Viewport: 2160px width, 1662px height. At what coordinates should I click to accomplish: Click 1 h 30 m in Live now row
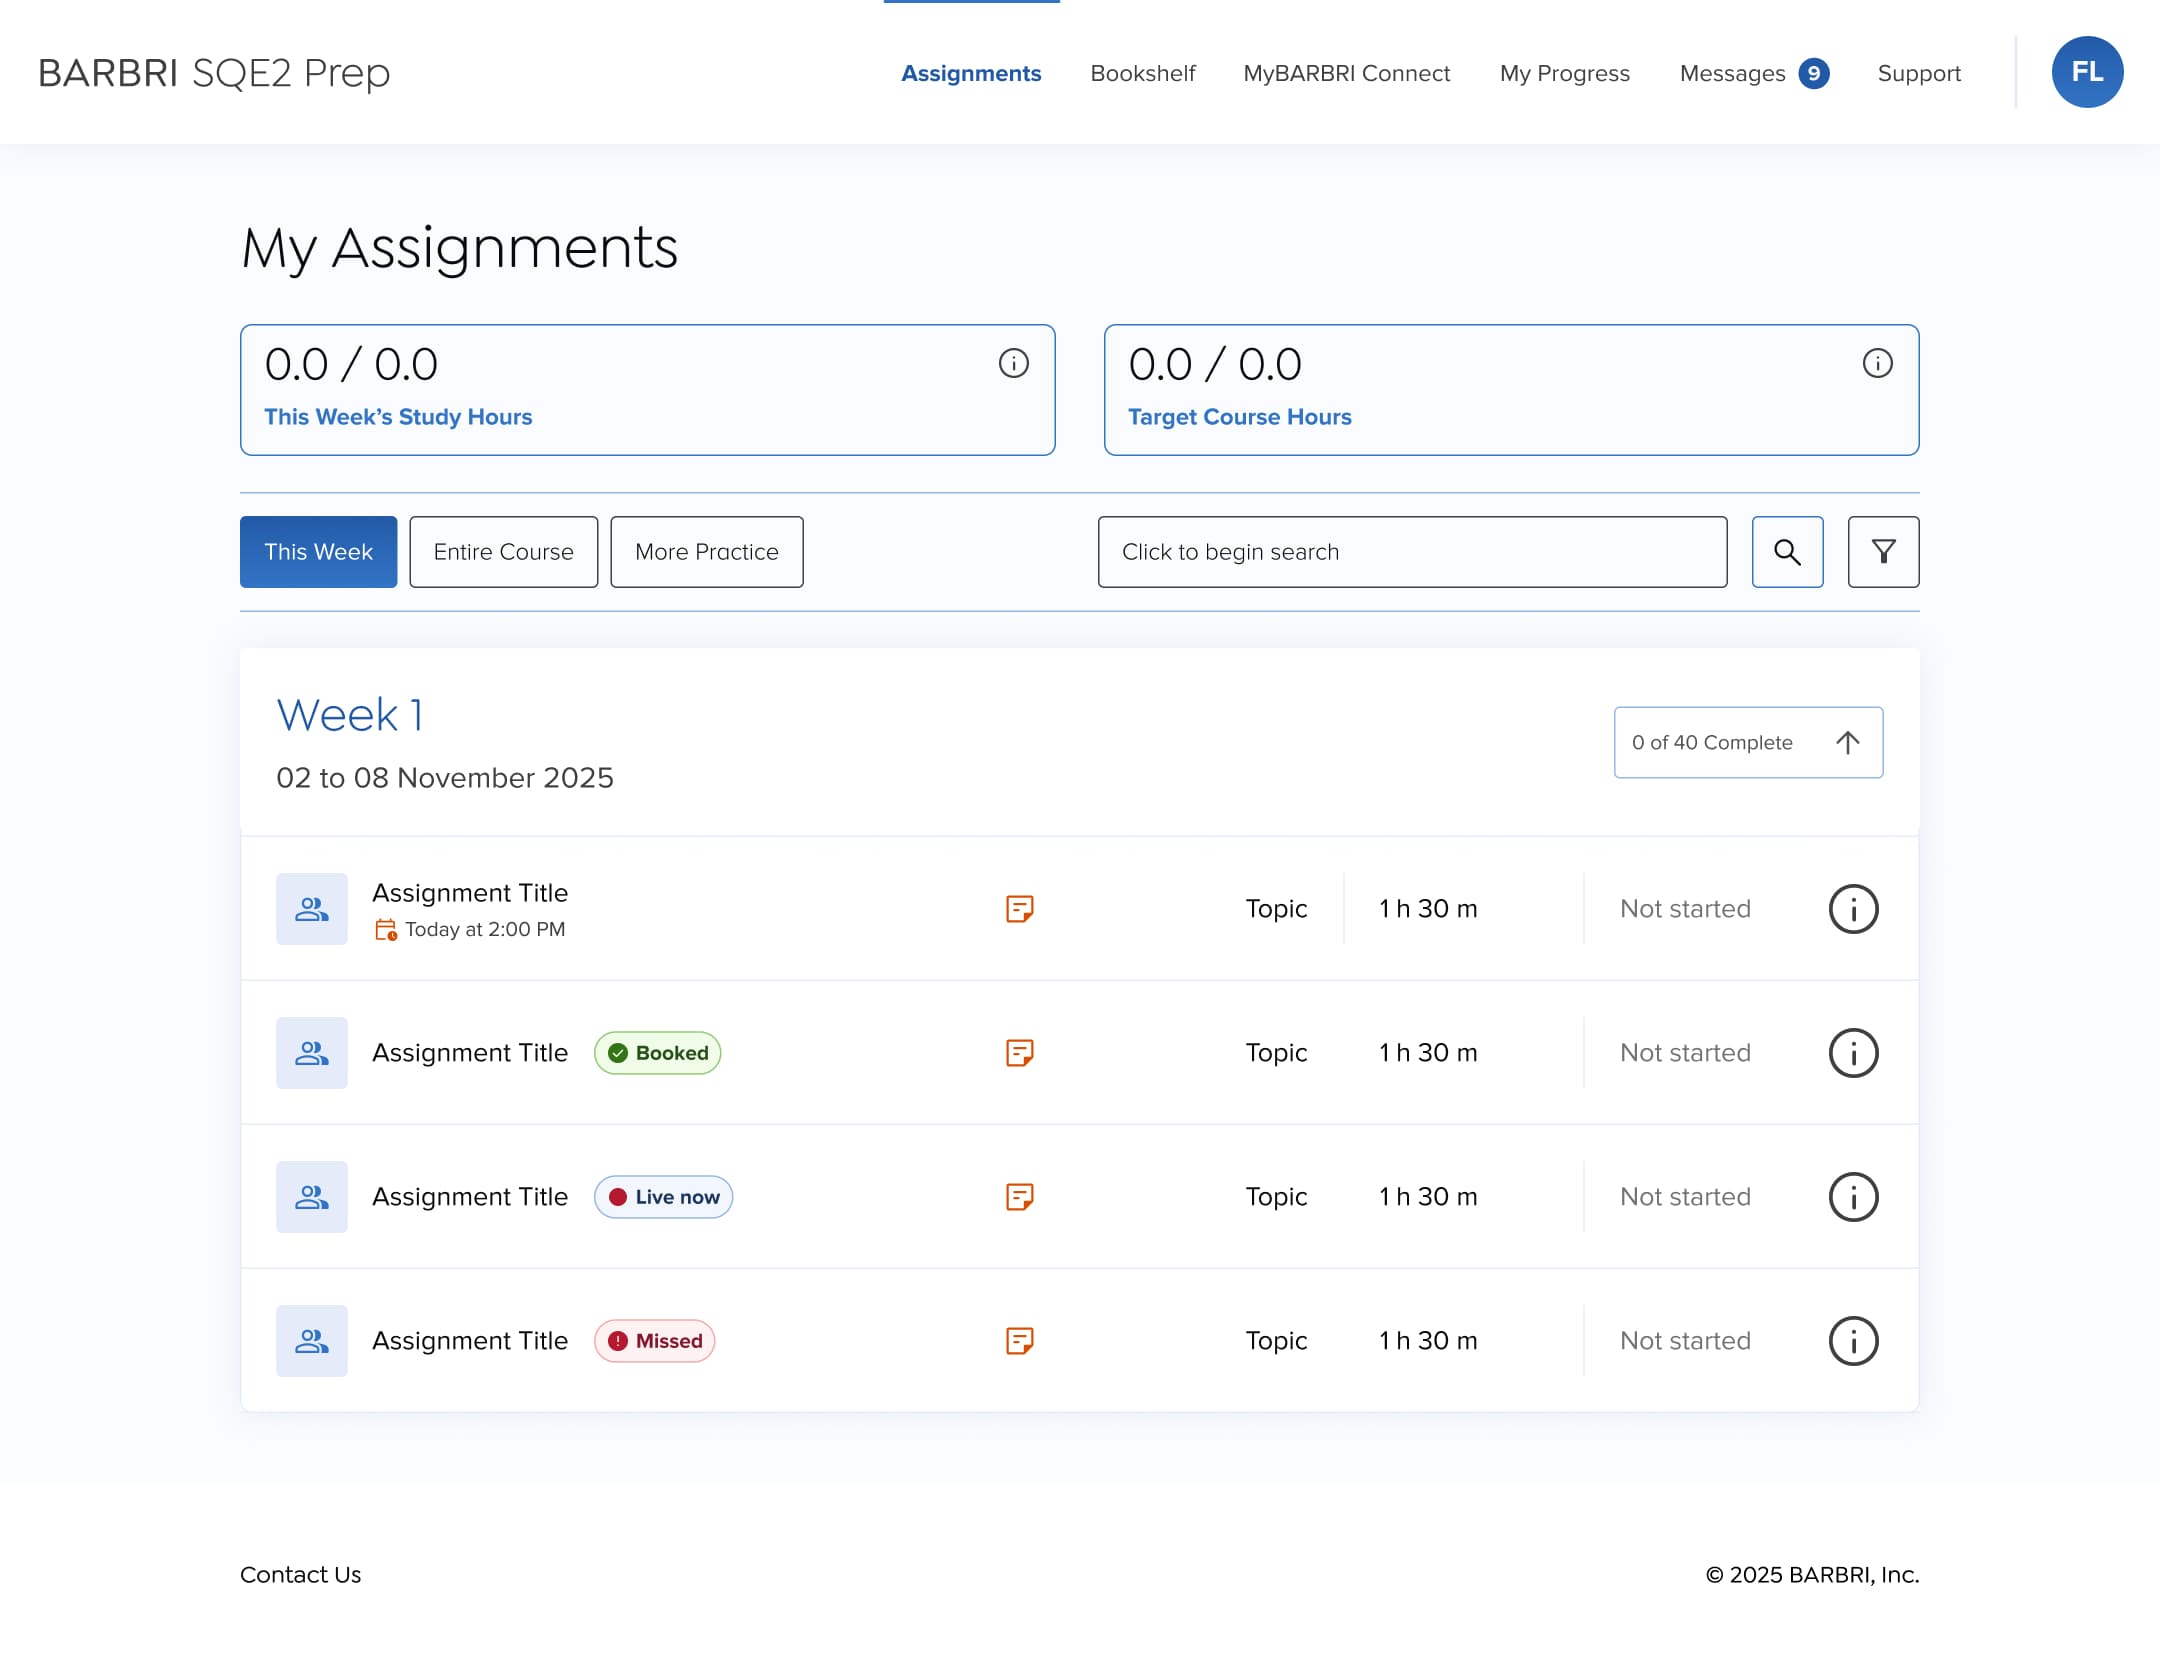tap(1428, 1197)
